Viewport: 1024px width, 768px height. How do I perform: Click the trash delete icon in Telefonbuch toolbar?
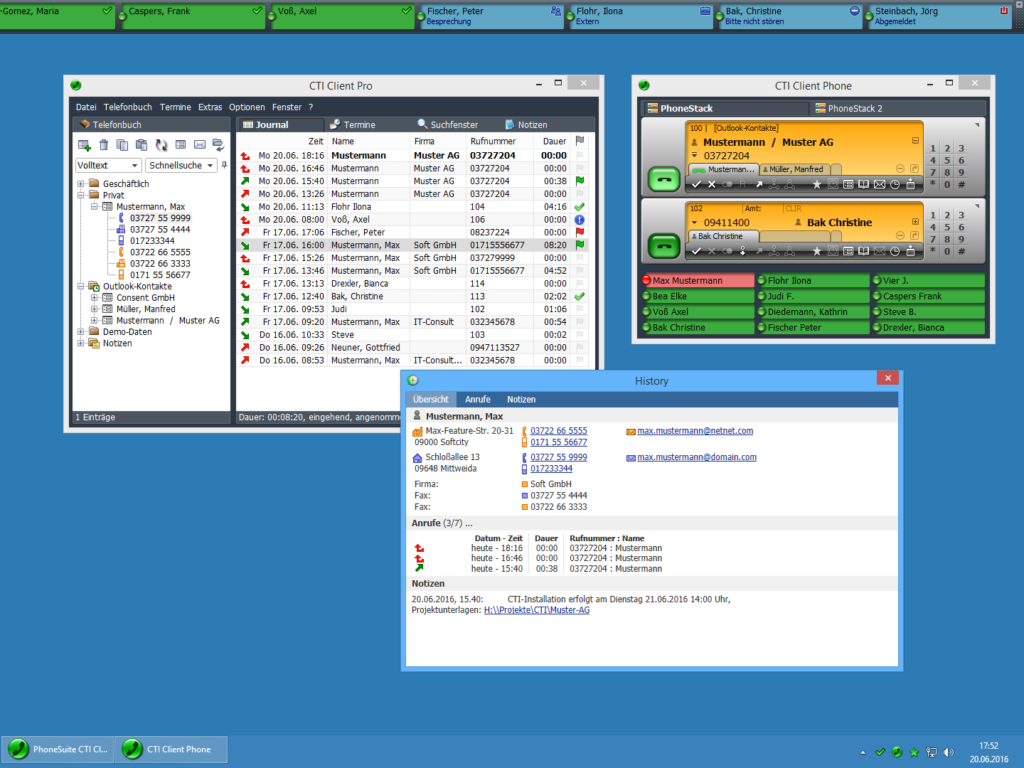104,146
